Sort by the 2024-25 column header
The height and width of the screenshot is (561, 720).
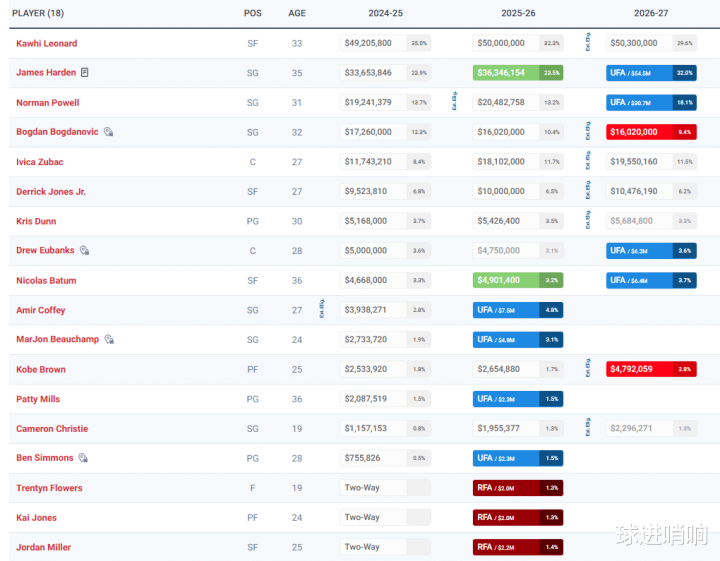click(385, 13)
